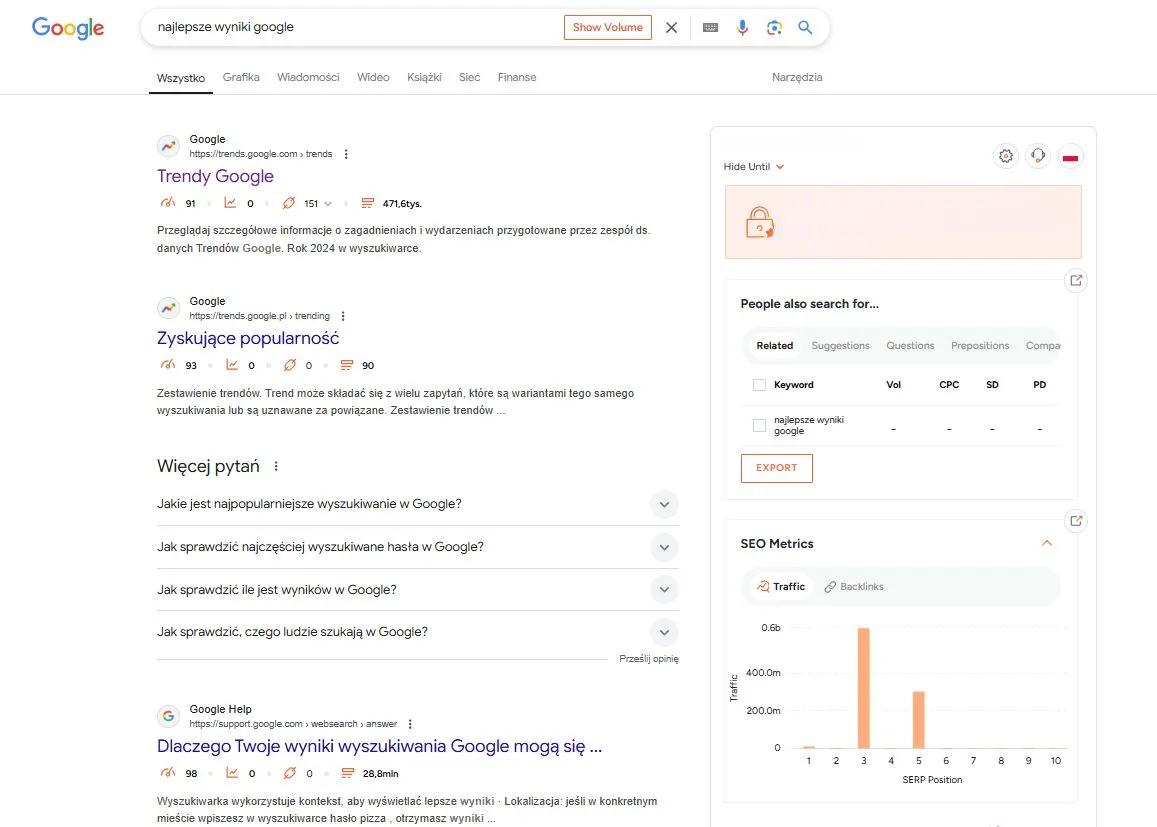The width and height of the screenshot is (1157, 827).
Task: Click the magnifying glass search icon
Action: [x=805, y=27]
